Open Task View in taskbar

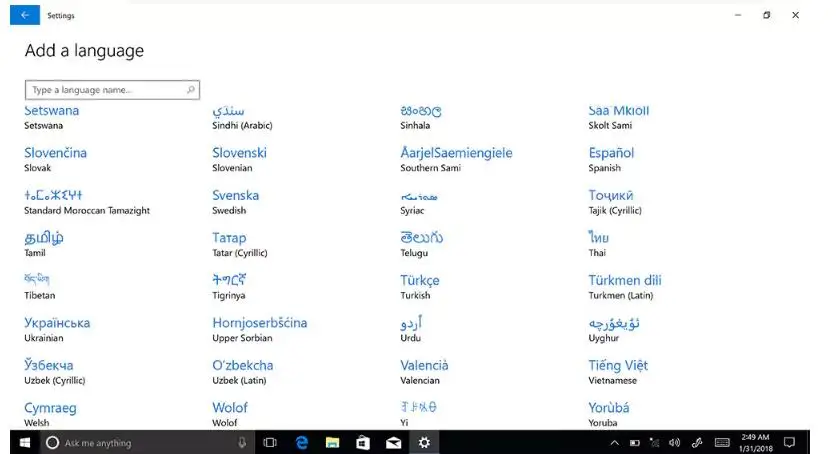pyautogui.click(x=270, y=442)
